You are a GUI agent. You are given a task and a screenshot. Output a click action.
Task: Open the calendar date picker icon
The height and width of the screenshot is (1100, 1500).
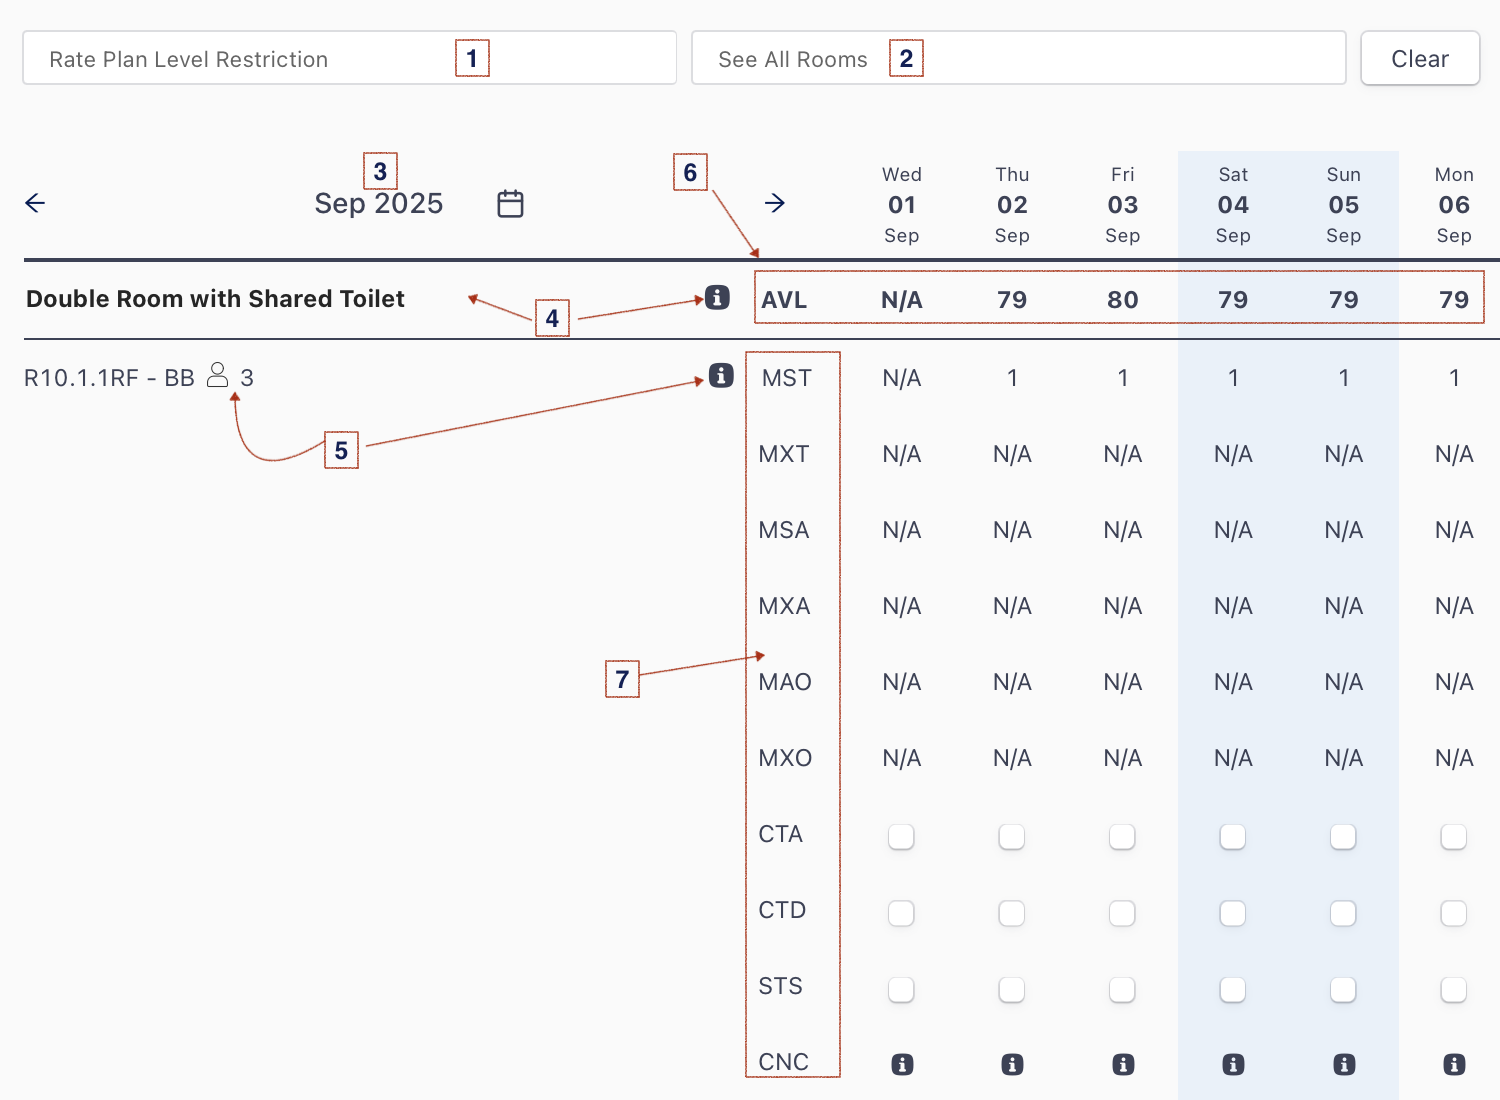[510, 204]
